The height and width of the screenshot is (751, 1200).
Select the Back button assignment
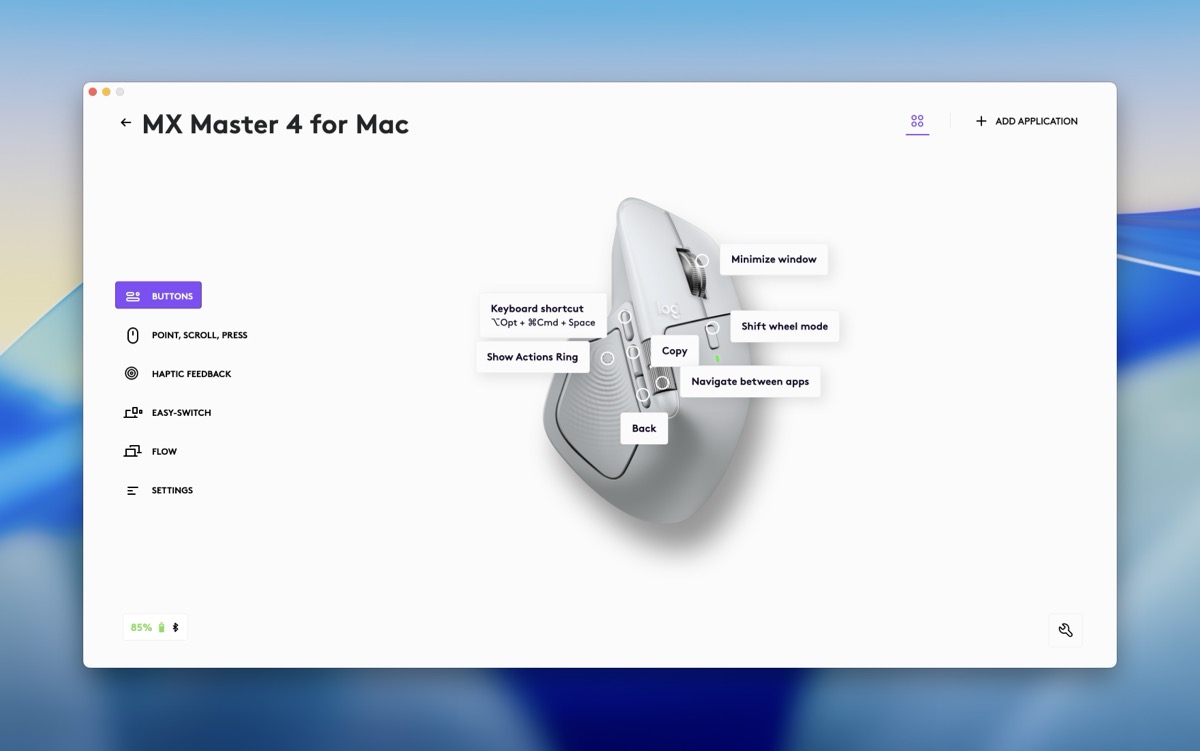pyautogui.click(x=644, y=428)
